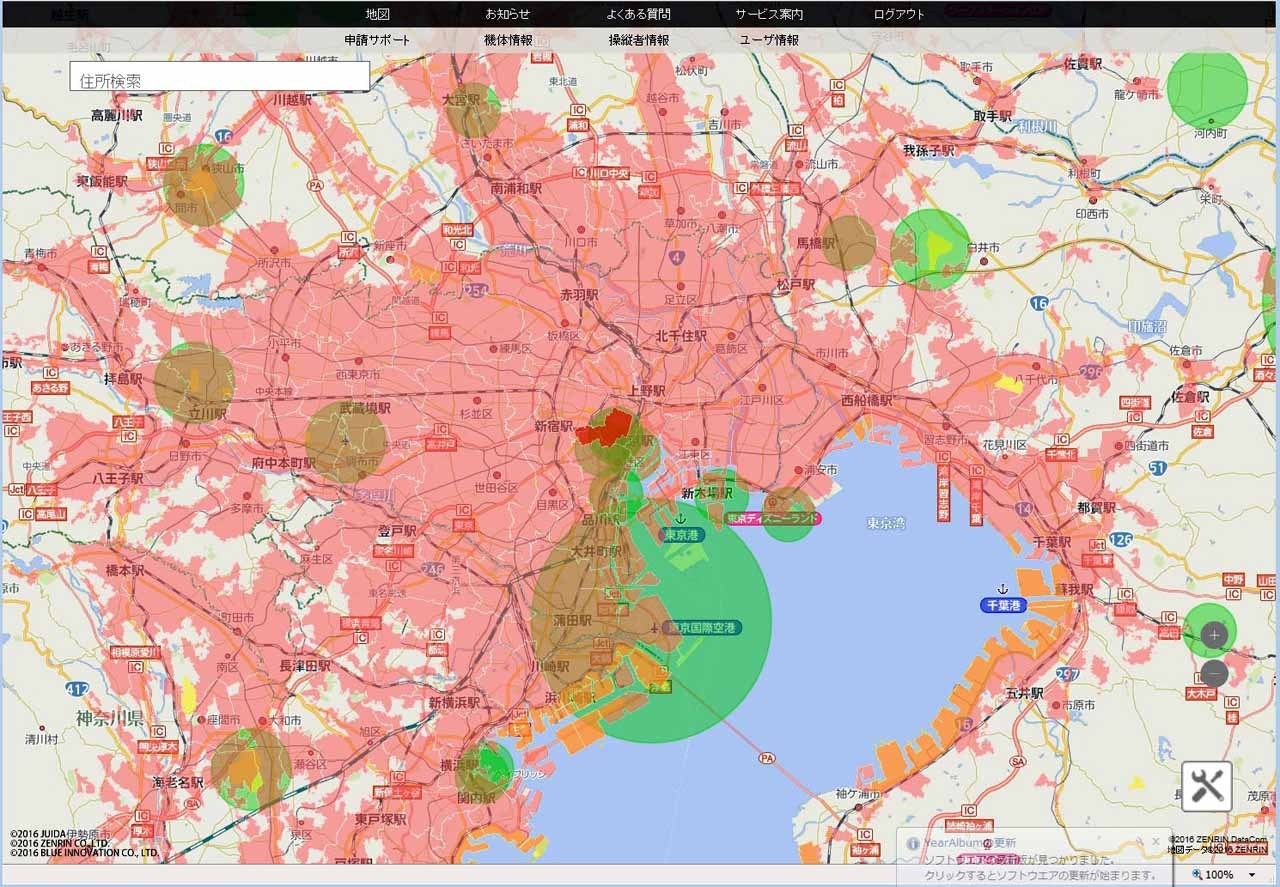
Task: Close the YearAlbum update notification
Action: (x=1156, y=842)
